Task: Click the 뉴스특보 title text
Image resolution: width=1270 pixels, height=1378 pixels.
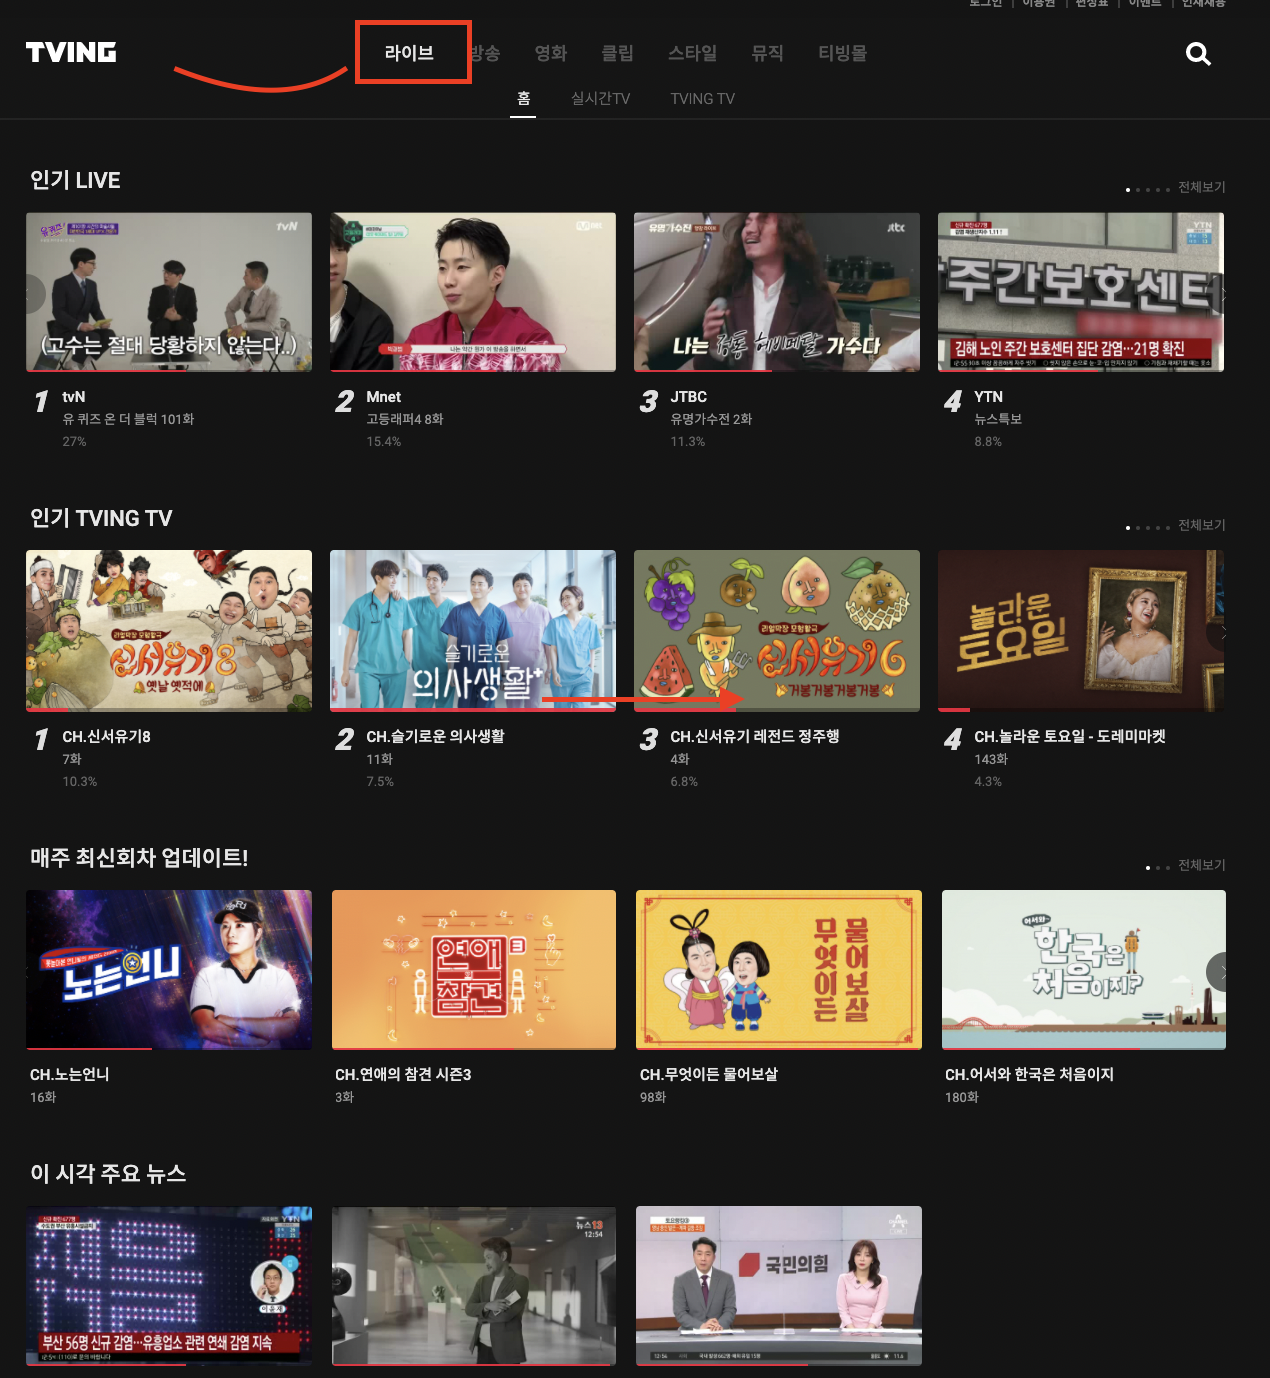Action: (998, 419)
